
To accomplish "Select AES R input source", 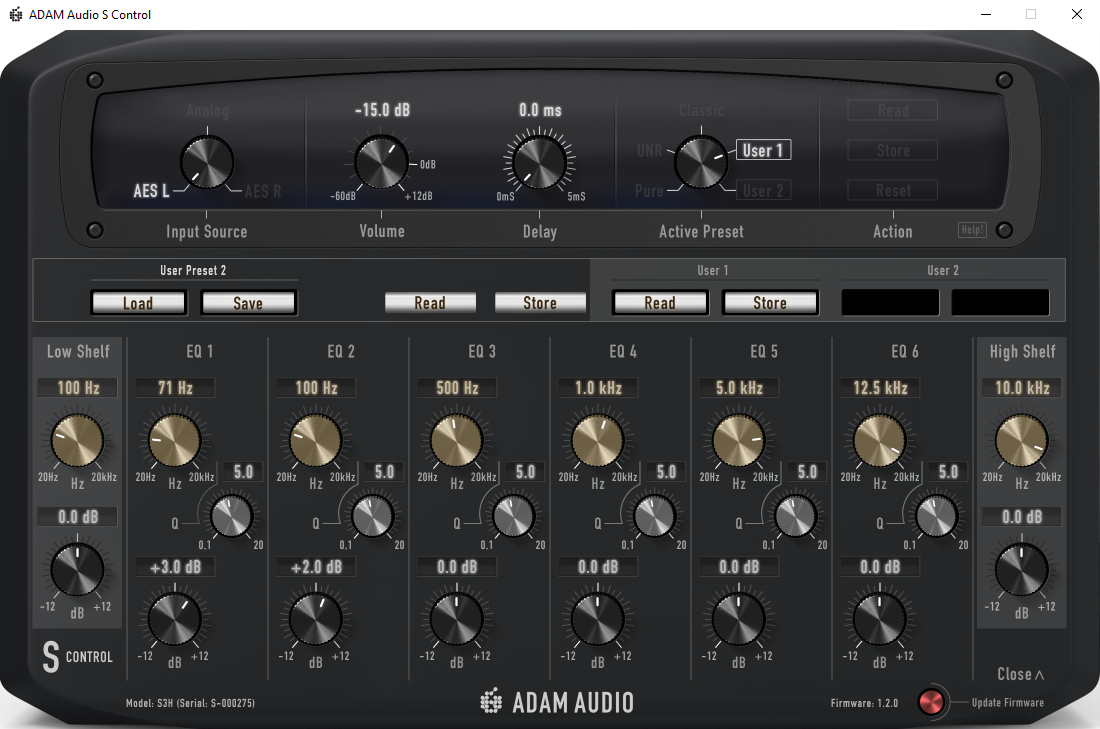I will click(x=263, y=192).
